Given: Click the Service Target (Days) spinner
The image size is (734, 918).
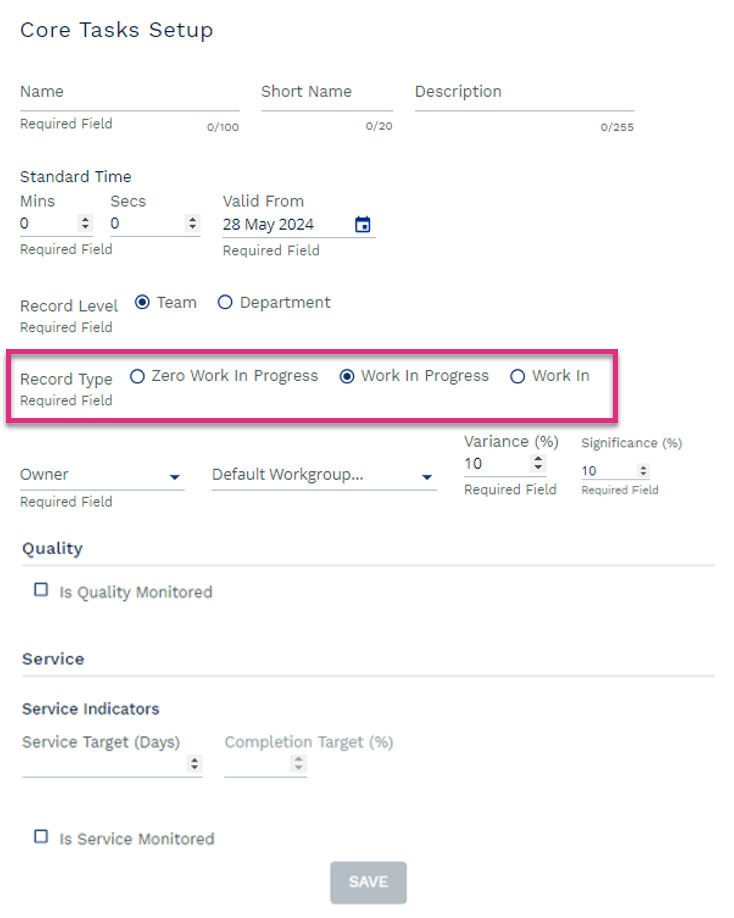Looking at the screenshot, I should (194, 764).
